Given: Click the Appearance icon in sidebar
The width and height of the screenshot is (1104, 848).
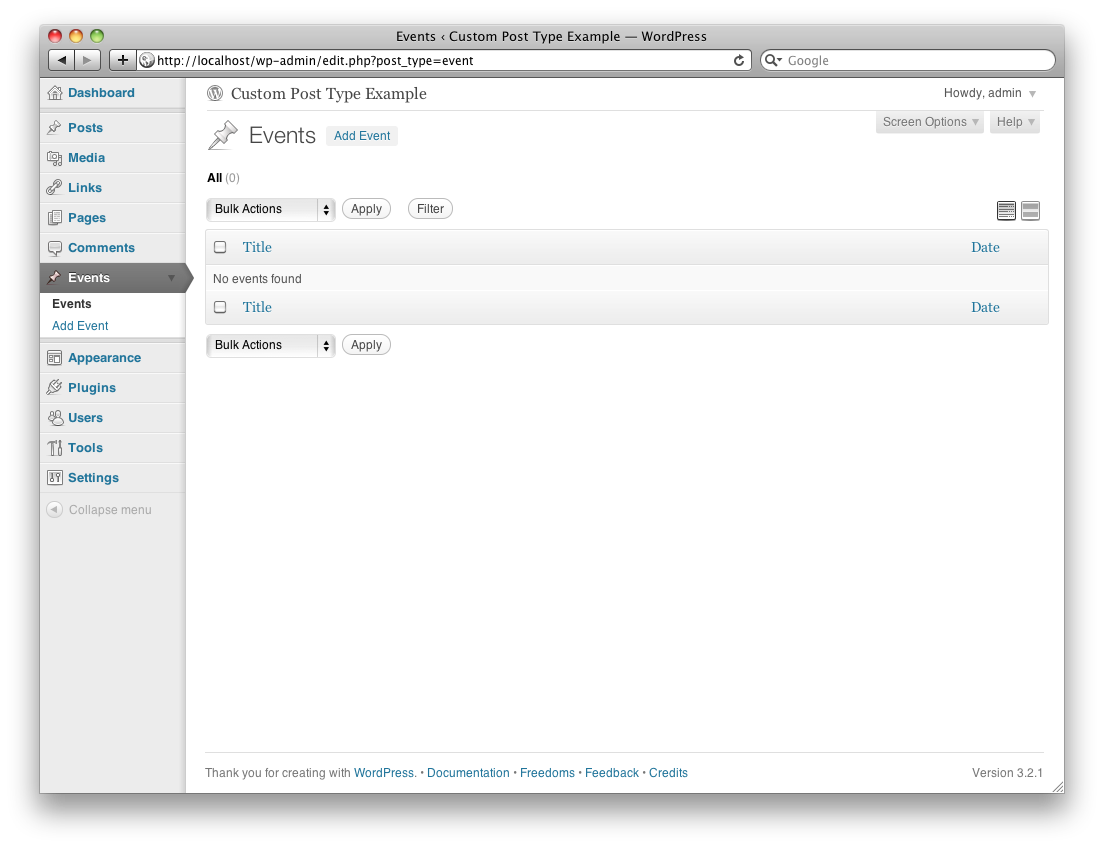Looking at the screenshot, I should [x=54, y=358].
